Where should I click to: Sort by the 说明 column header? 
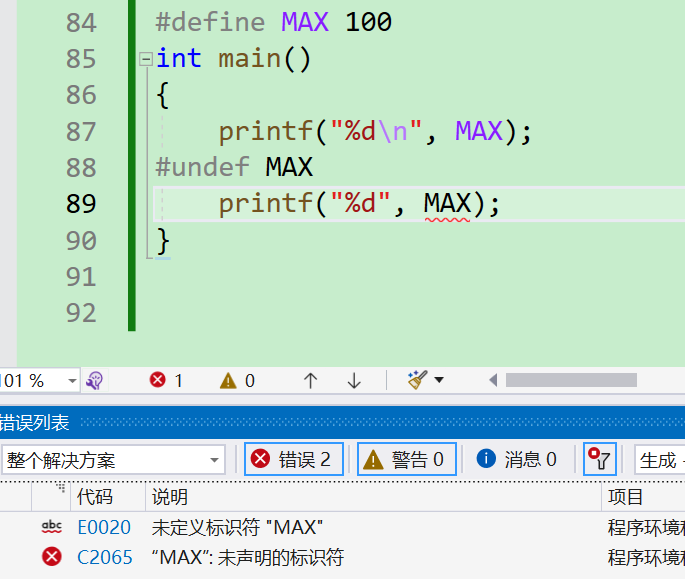(x=373, y=497)
